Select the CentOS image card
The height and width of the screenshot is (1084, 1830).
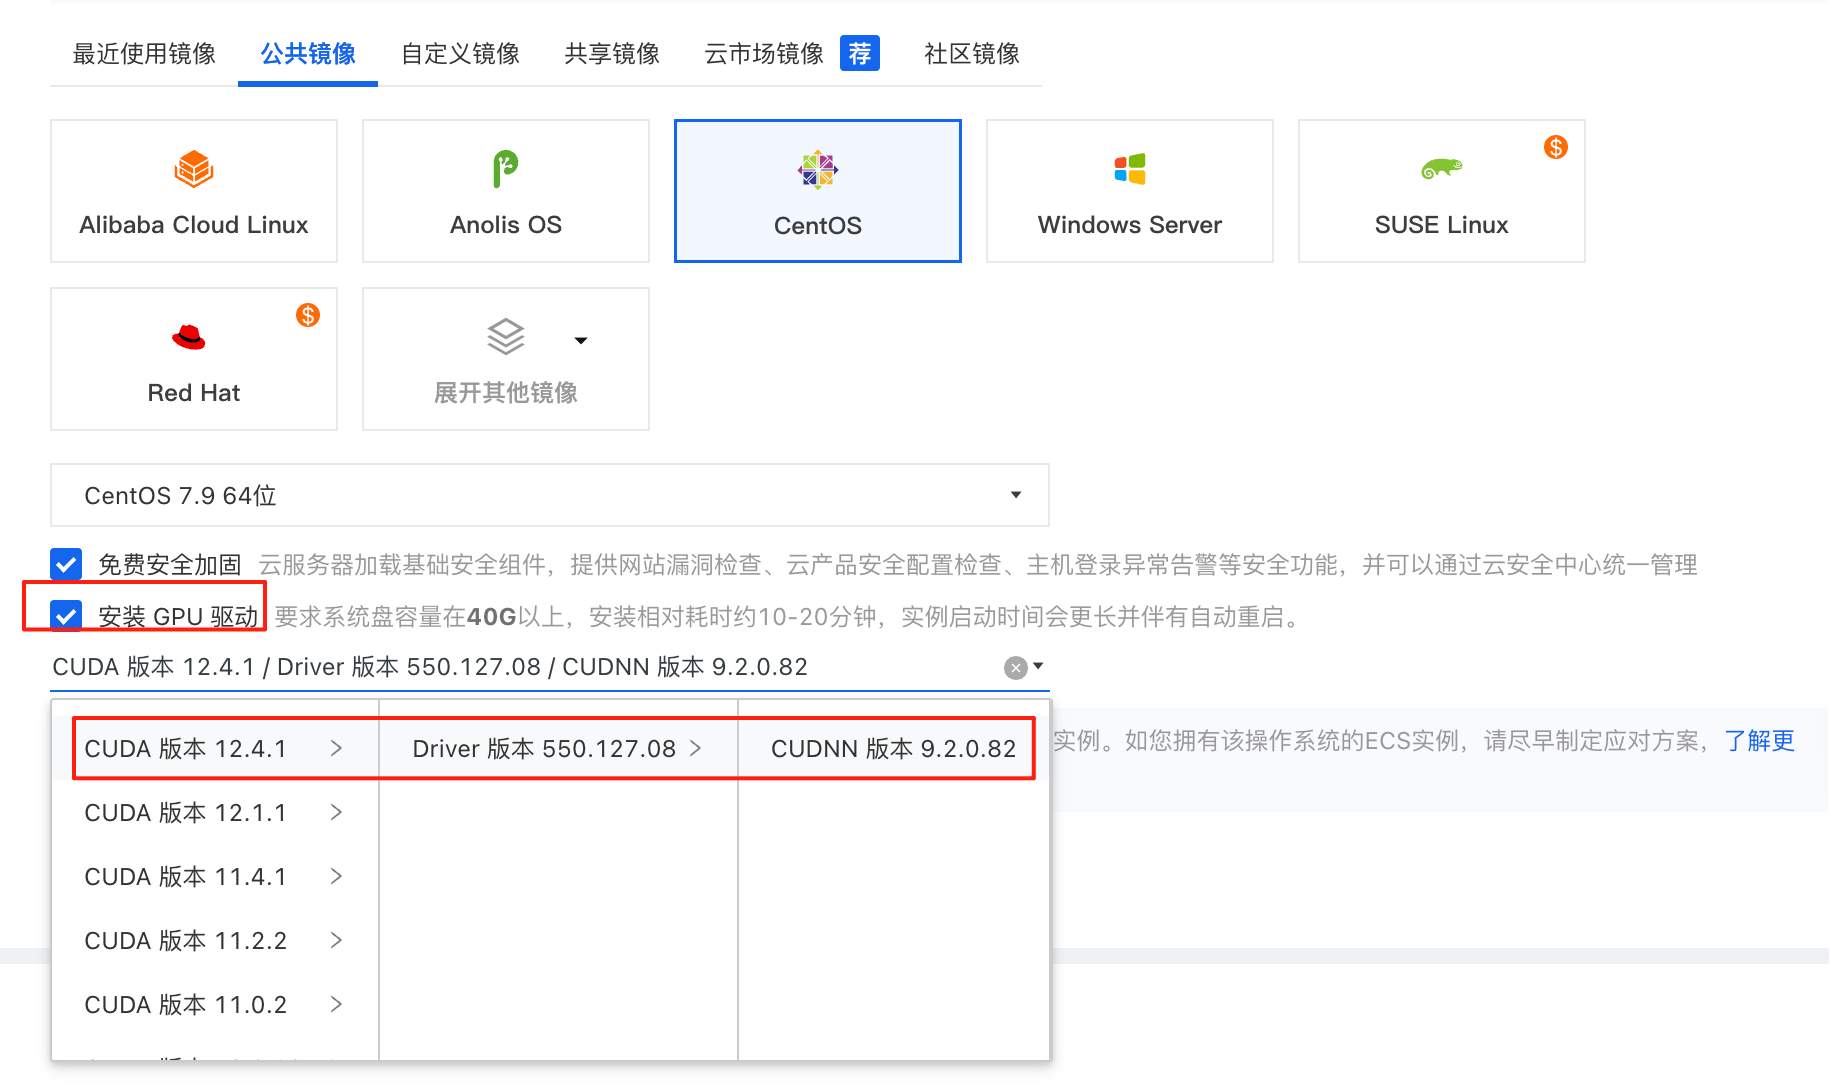818,191
